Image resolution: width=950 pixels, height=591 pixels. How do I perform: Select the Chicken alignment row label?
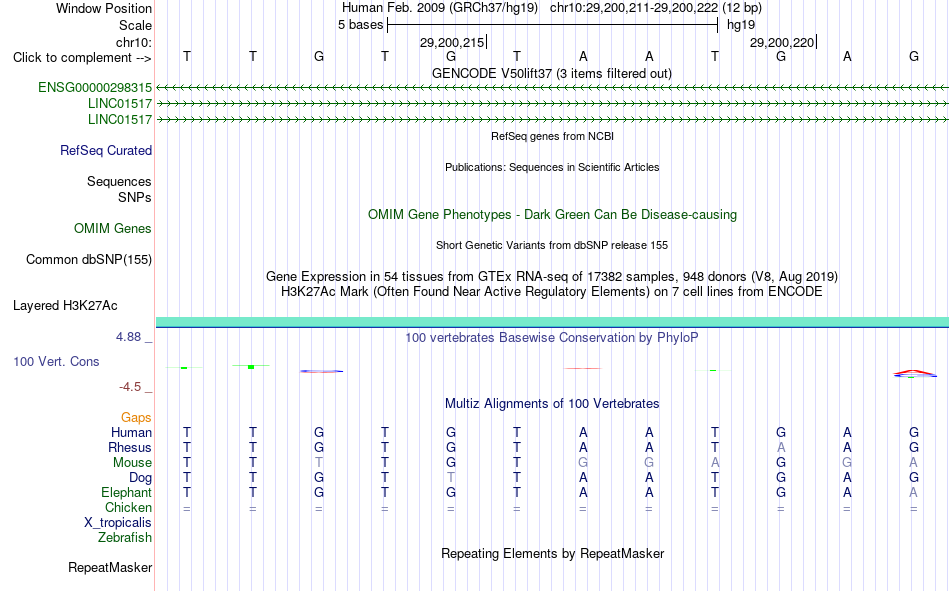128,507
